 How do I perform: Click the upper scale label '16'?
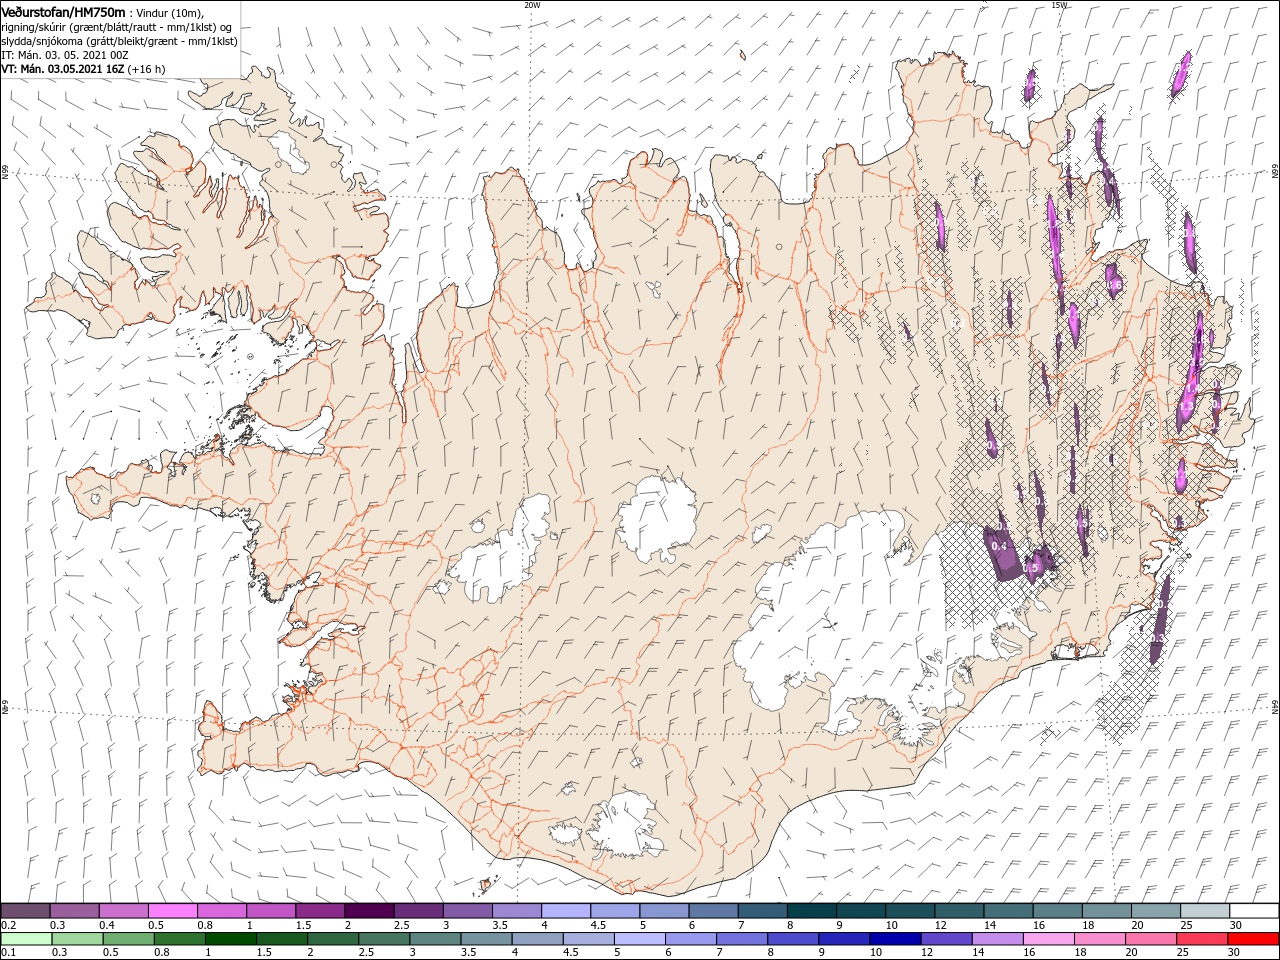point(1040,925)
